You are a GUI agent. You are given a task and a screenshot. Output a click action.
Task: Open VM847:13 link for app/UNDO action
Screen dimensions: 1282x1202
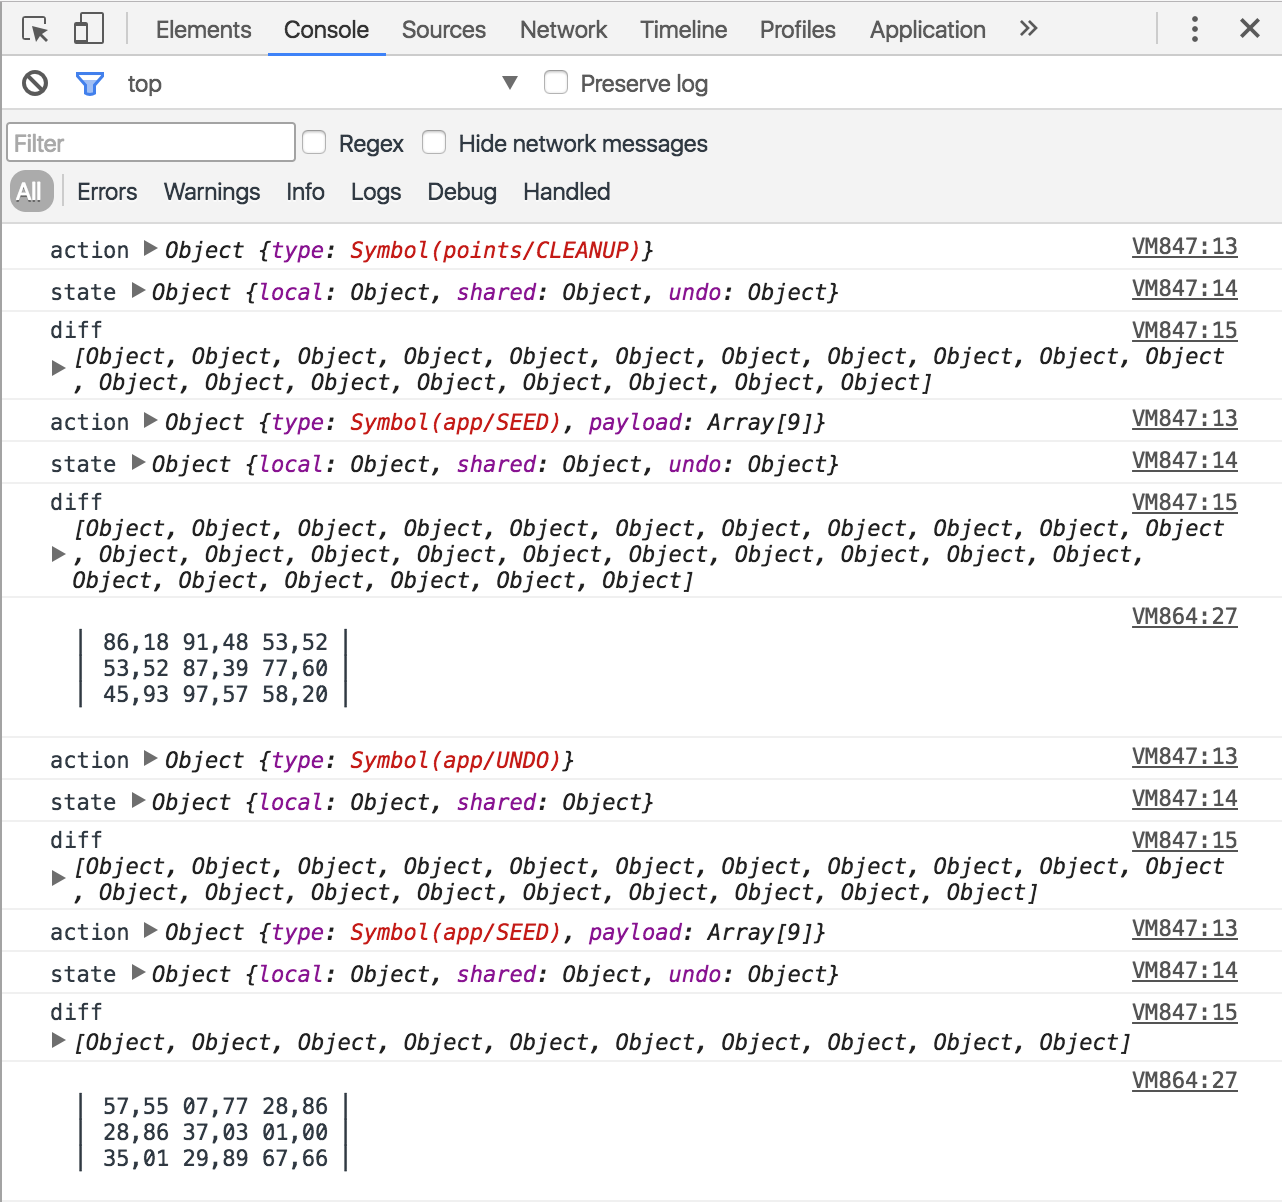click(x=1184, y=756)
